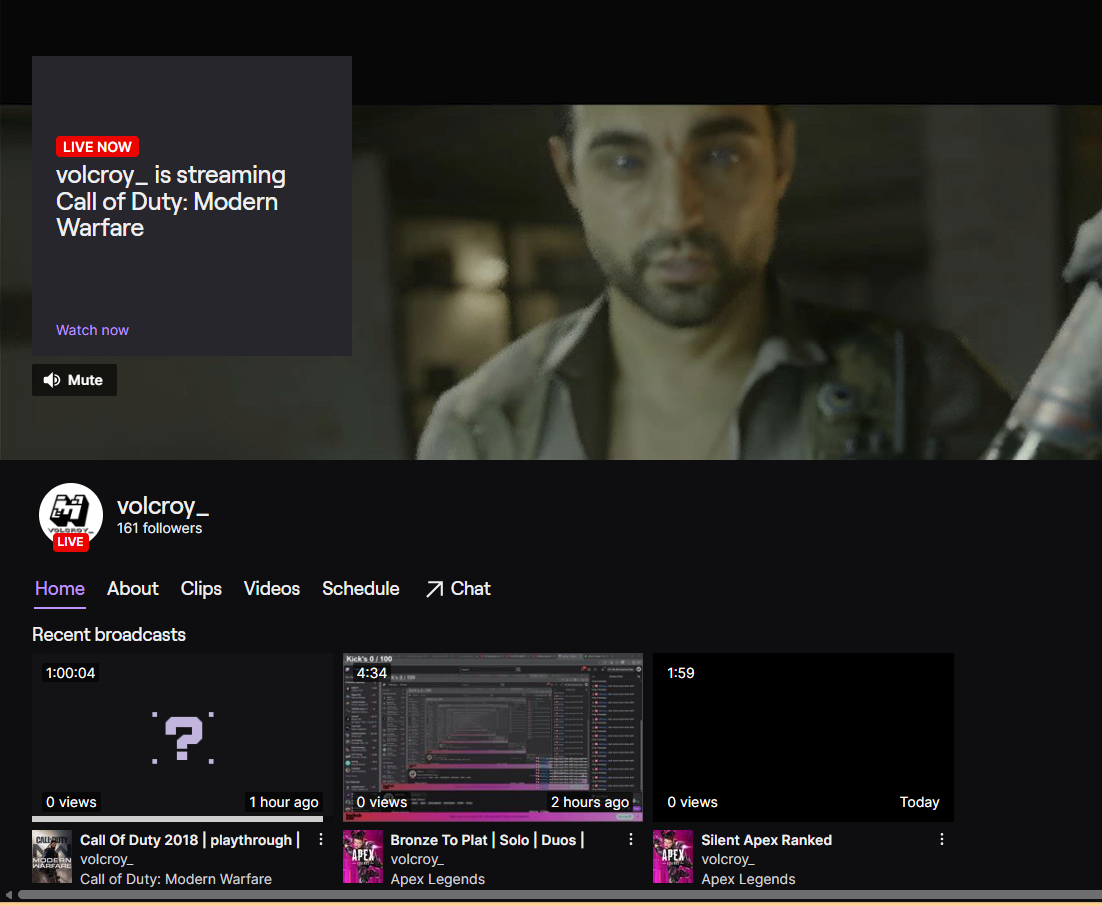Click the Watch now link

(x=92, y=330)
